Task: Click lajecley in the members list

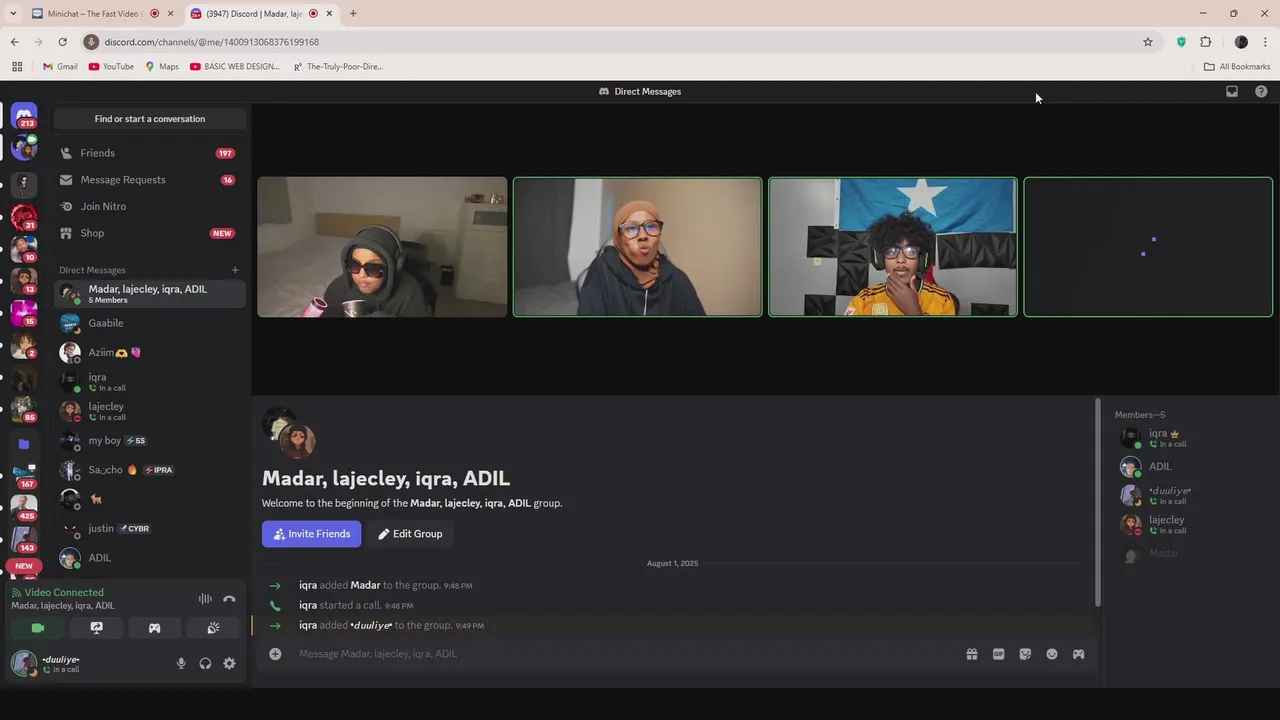Action: [1188, 524]
